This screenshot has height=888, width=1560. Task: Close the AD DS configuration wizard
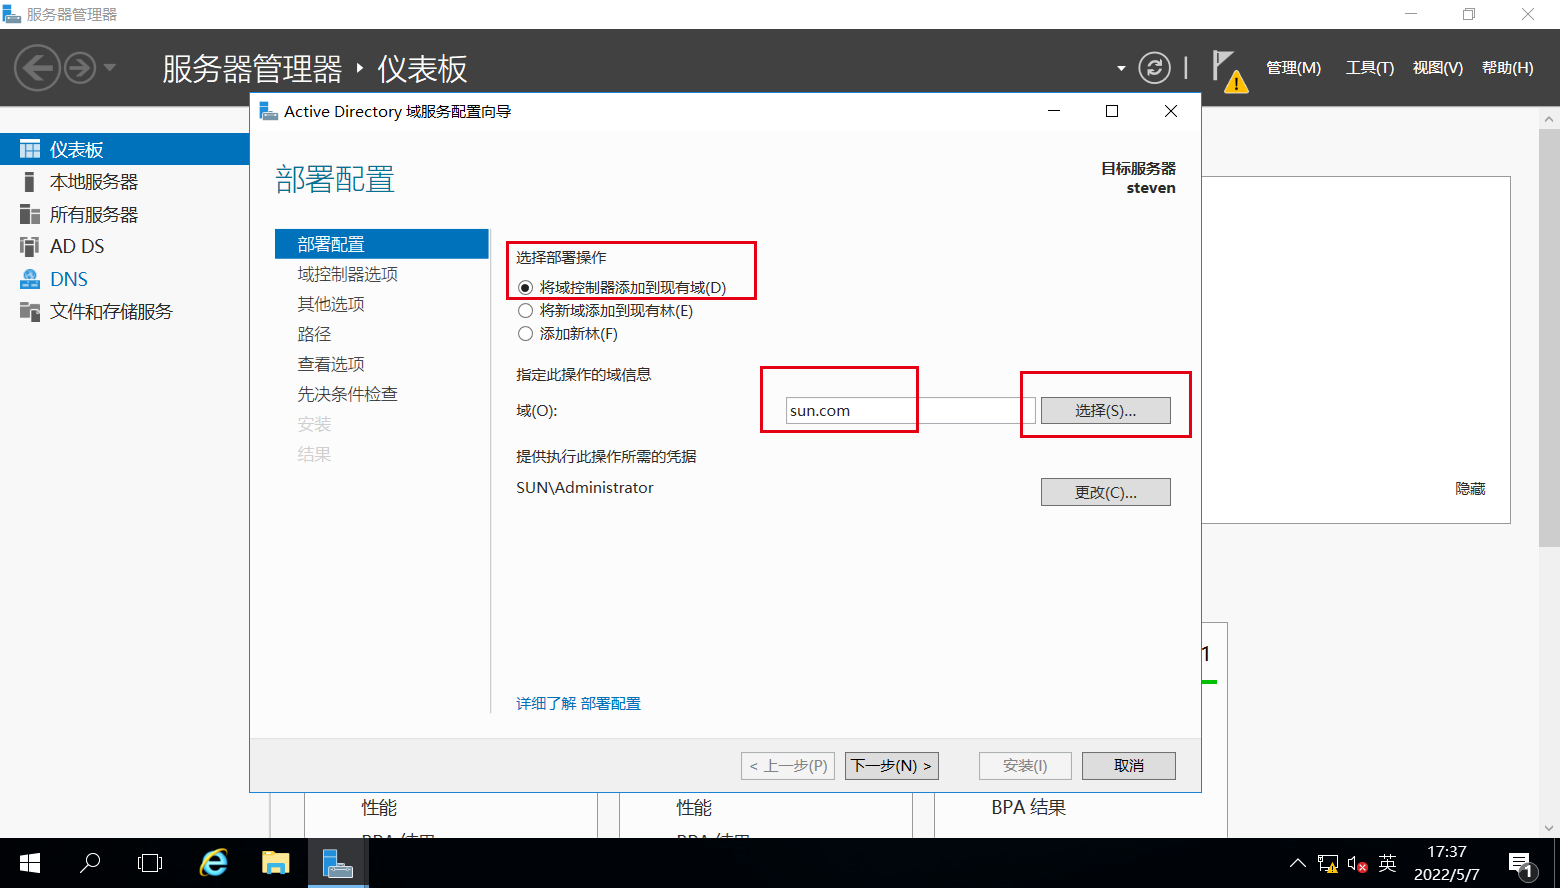click(1171, 111)
